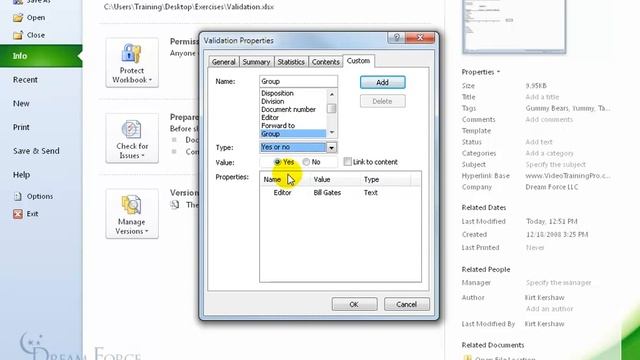Select Group in the name list
The width and height of the screenshot is (640, 360).
[x=293, y=134]
